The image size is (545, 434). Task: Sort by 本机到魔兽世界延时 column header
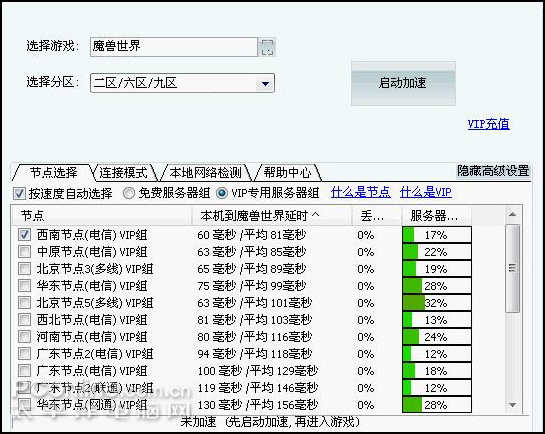click(x=271, y=216)
